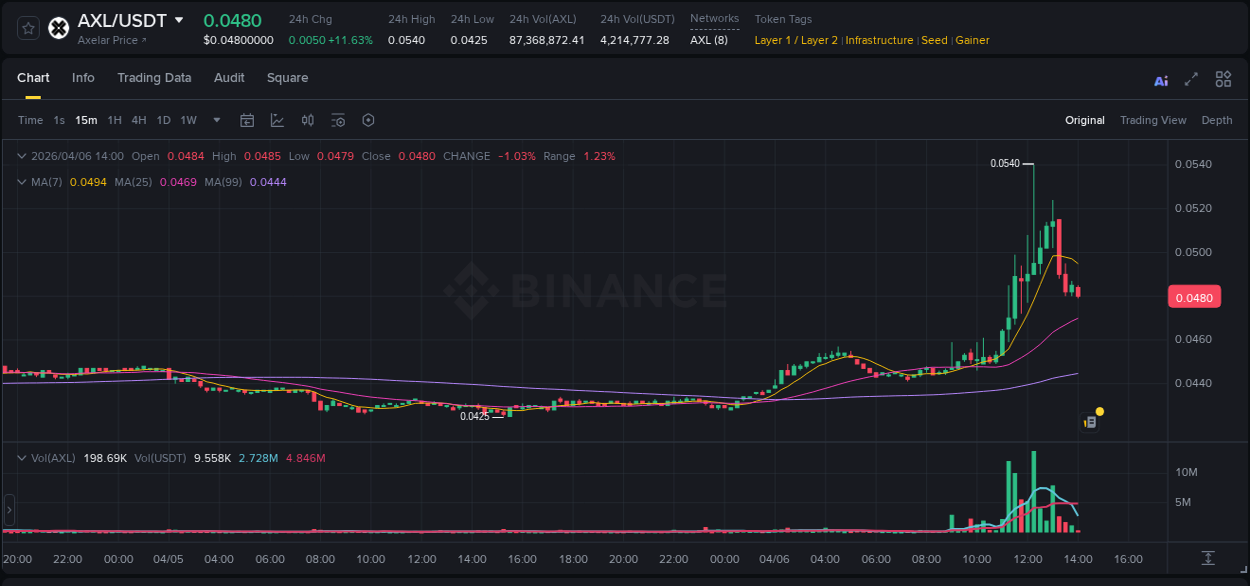Click the 0.0425 low price marker
Image resolution: width=1250 pixels, height=586 pixels.
point(475,416)
